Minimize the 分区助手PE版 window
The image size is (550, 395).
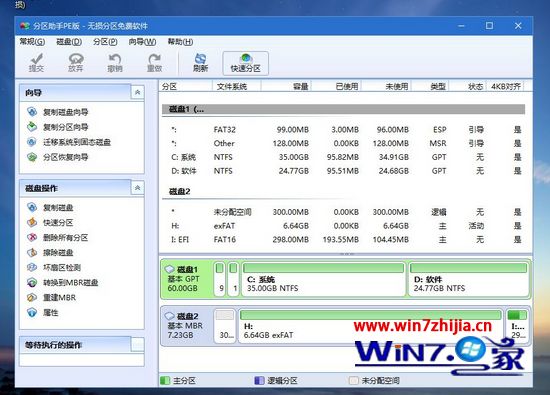point(461,26)
